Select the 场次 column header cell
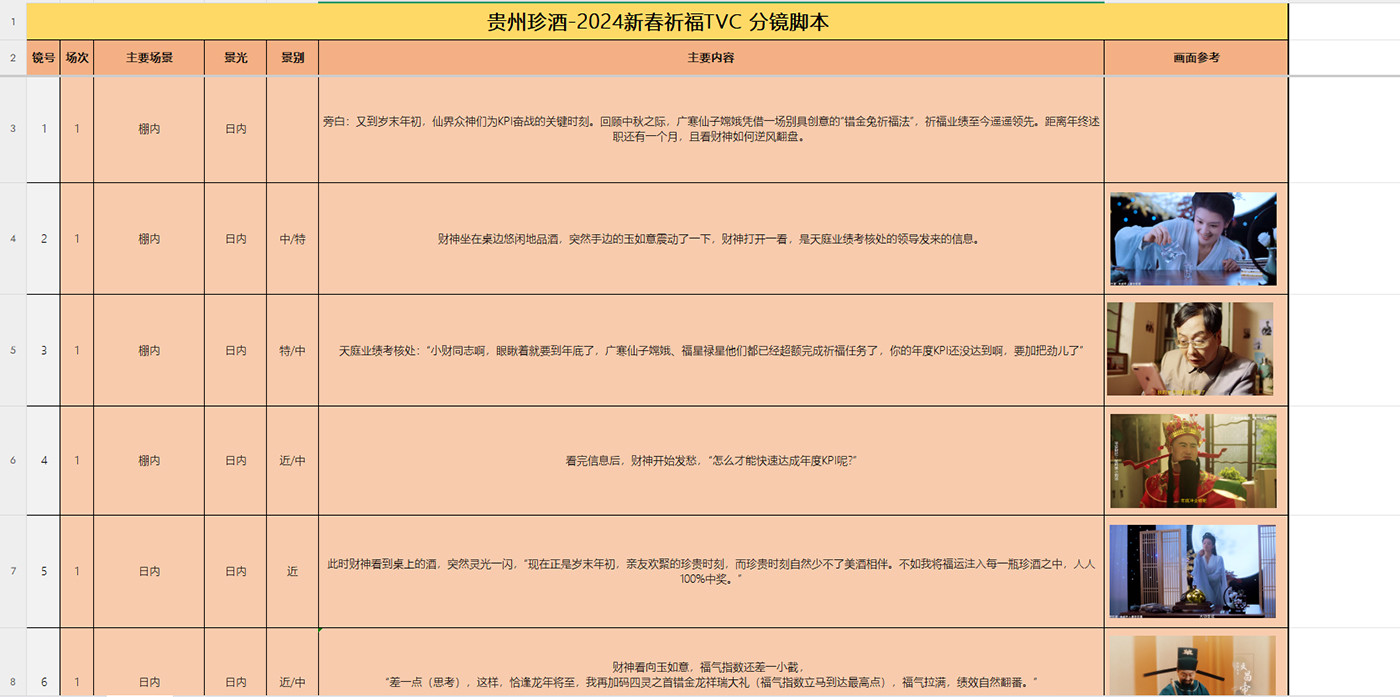Viewport: 1400px width, 697px height. [77, 58]
